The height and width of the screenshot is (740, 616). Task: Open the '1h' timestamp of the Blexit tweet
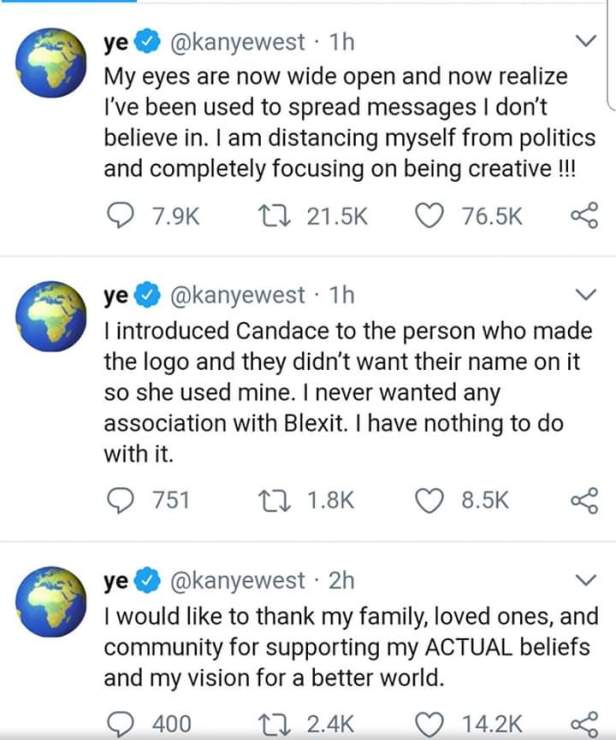(341, 296)
